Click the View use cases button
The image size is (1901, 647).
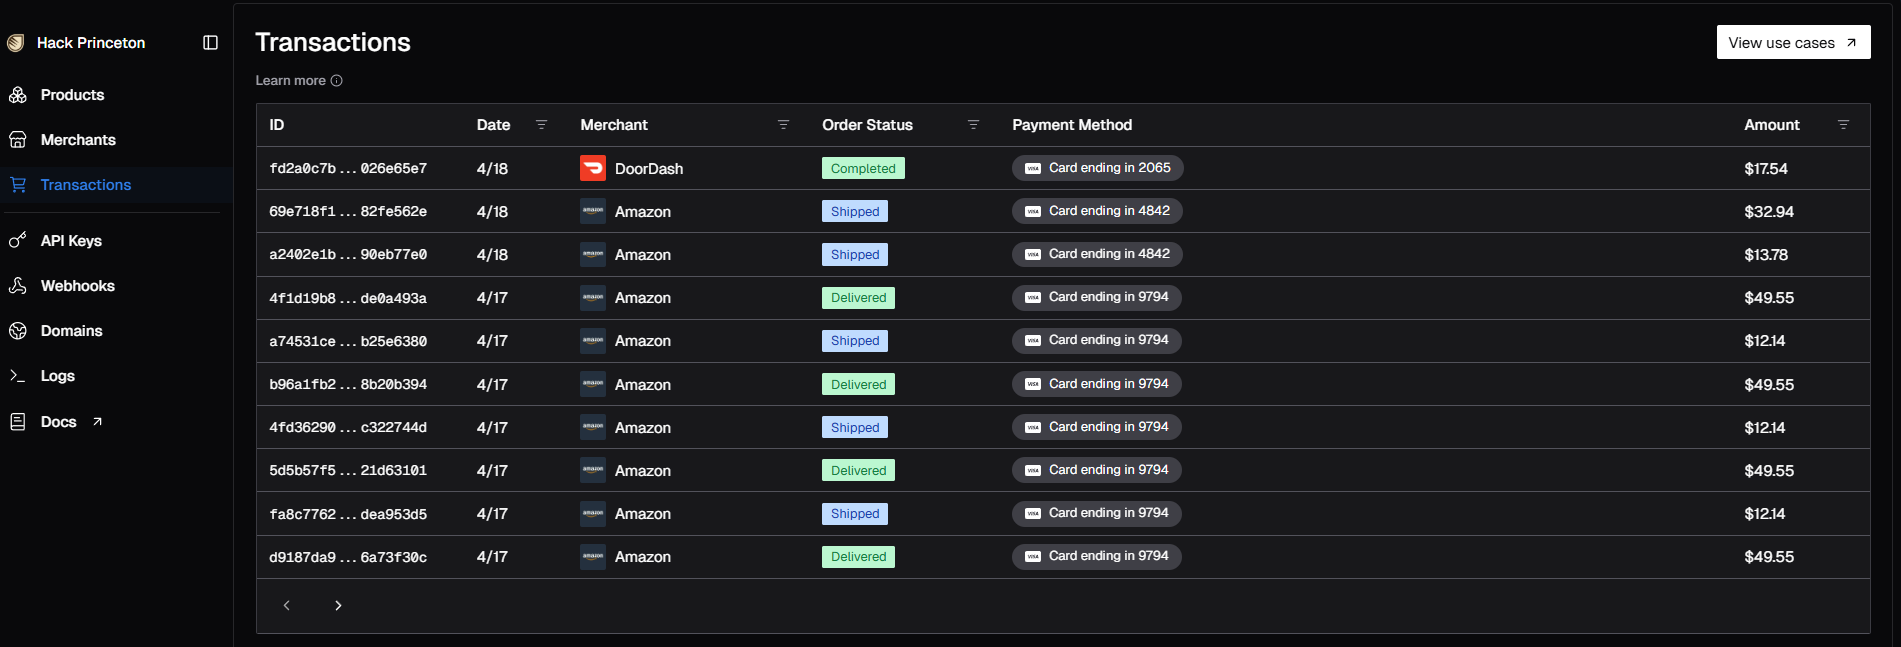click(x=1793, y=42)
